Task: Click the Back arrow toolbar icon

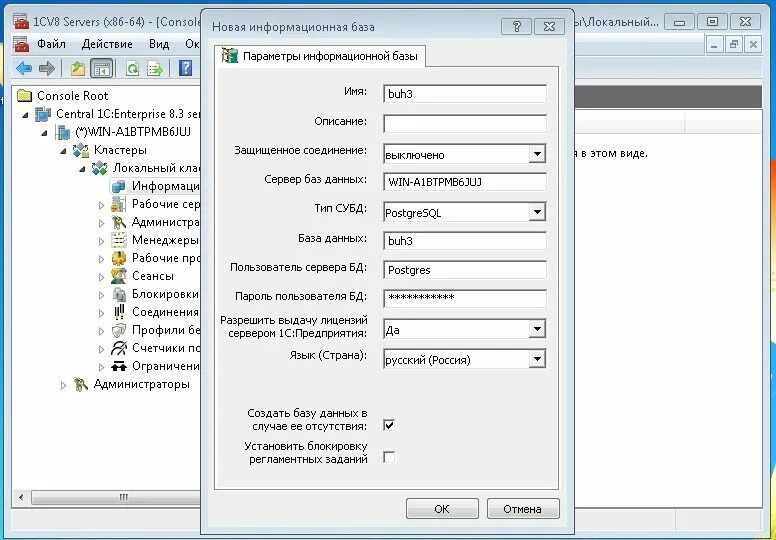Action: [24, 68]
